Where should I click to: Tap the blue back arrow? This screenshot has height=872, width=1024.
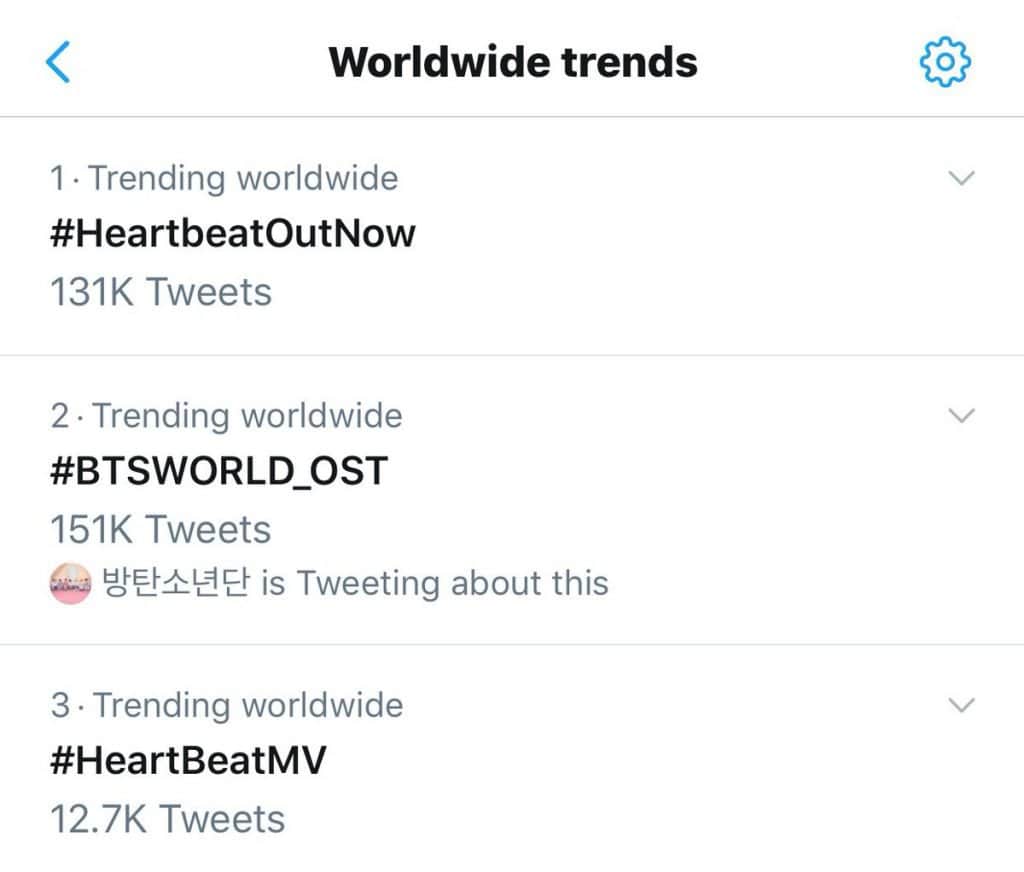click(59, 62)
